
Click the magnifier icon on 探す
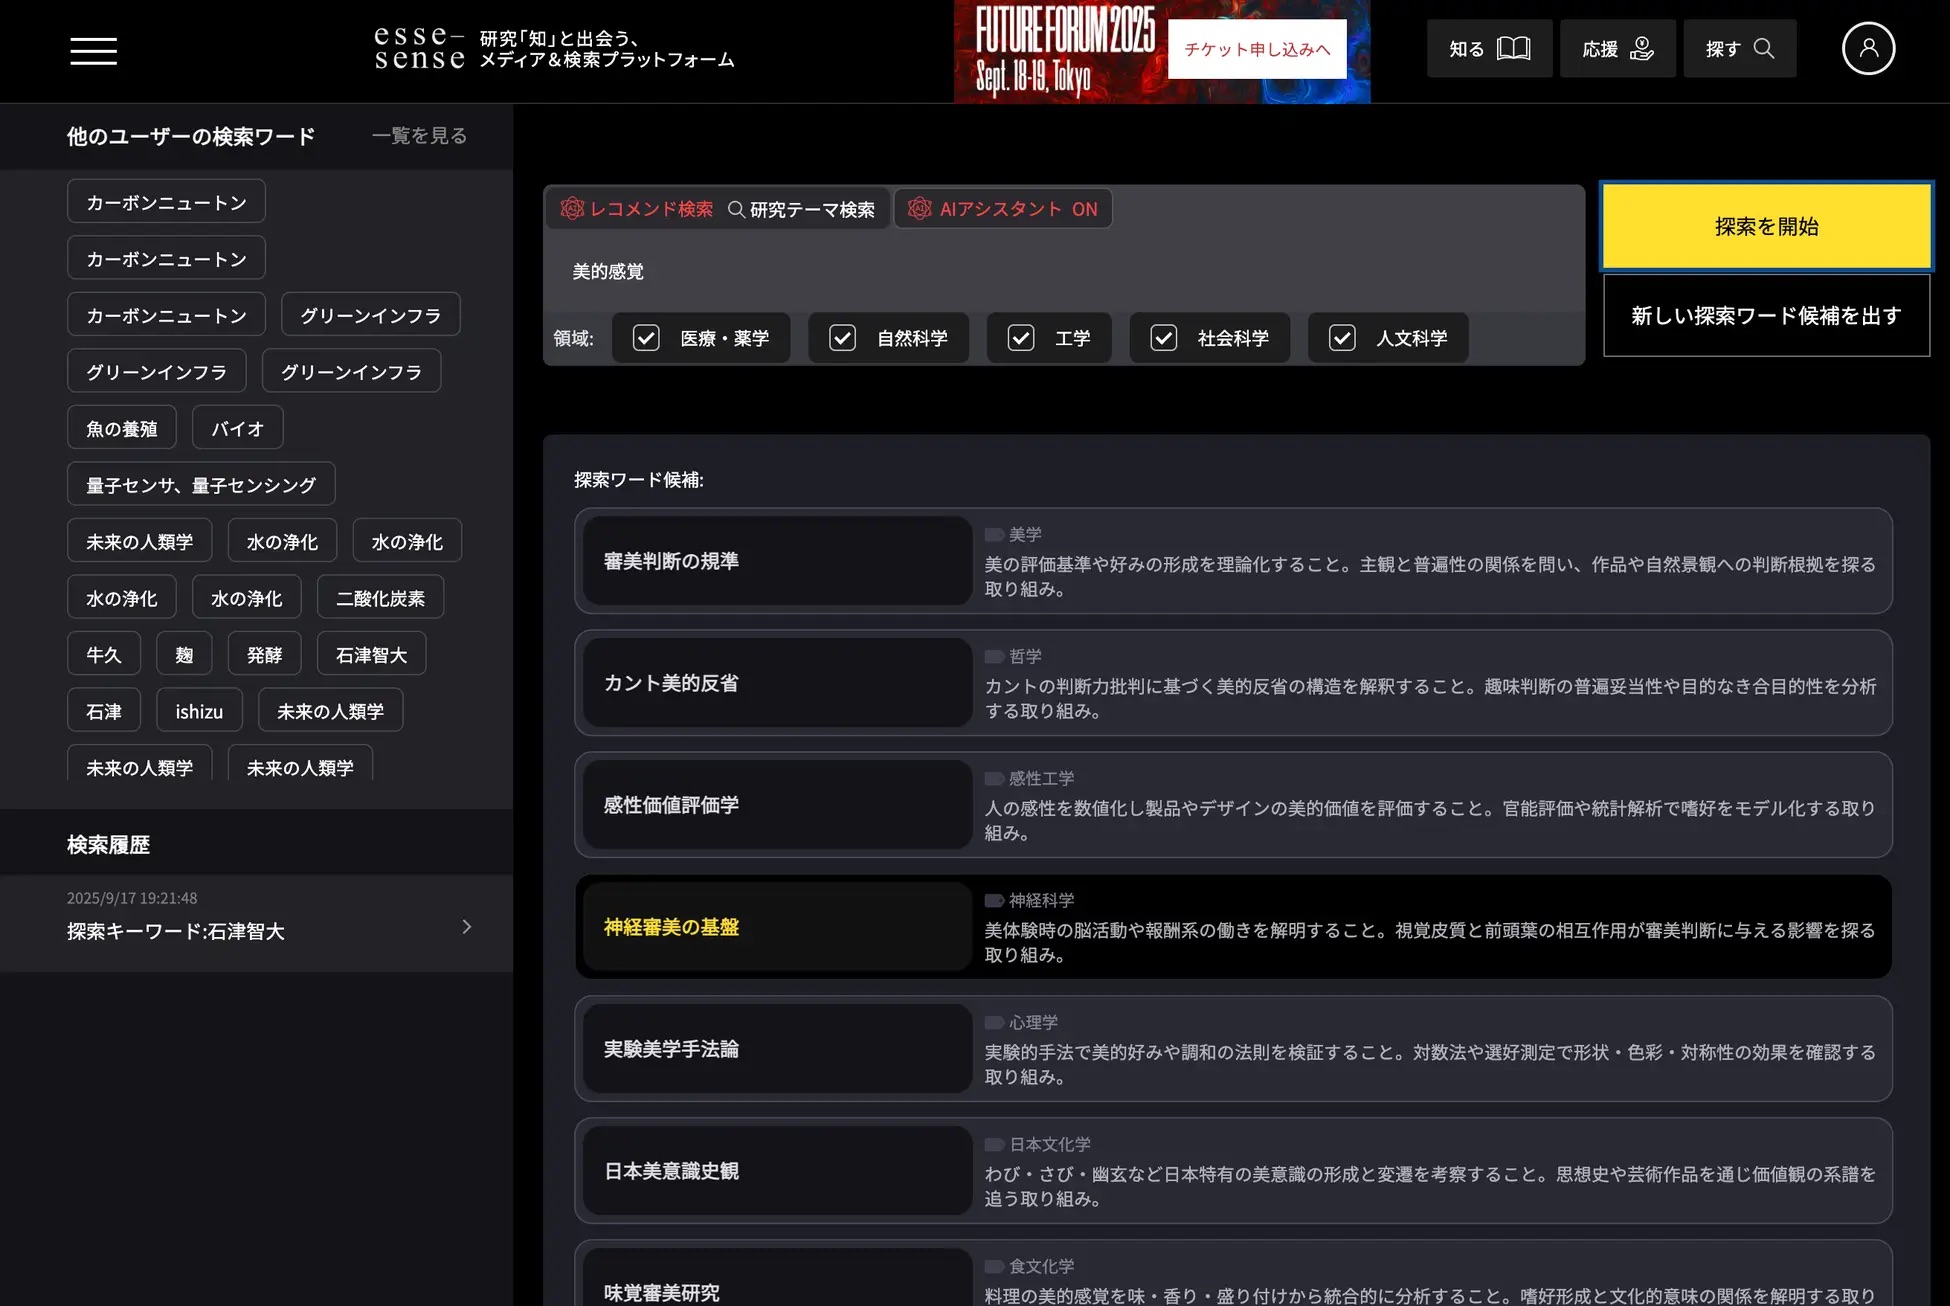1764,48
